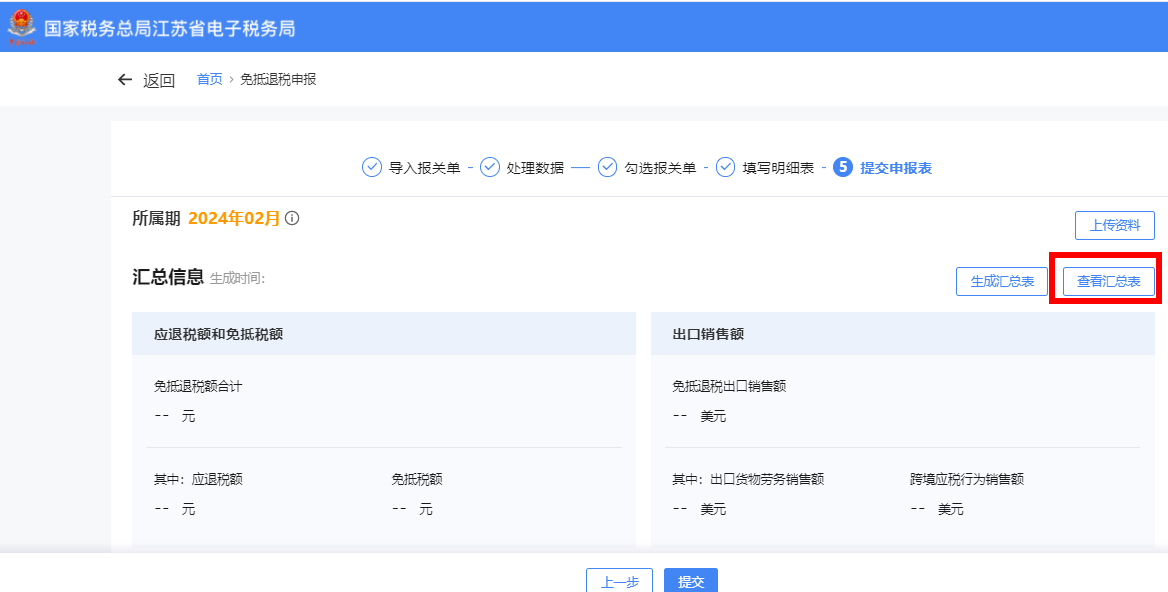Viewport: 1168px width, 592px height.
Task: Click the back arrow icon
Action: 124,80
